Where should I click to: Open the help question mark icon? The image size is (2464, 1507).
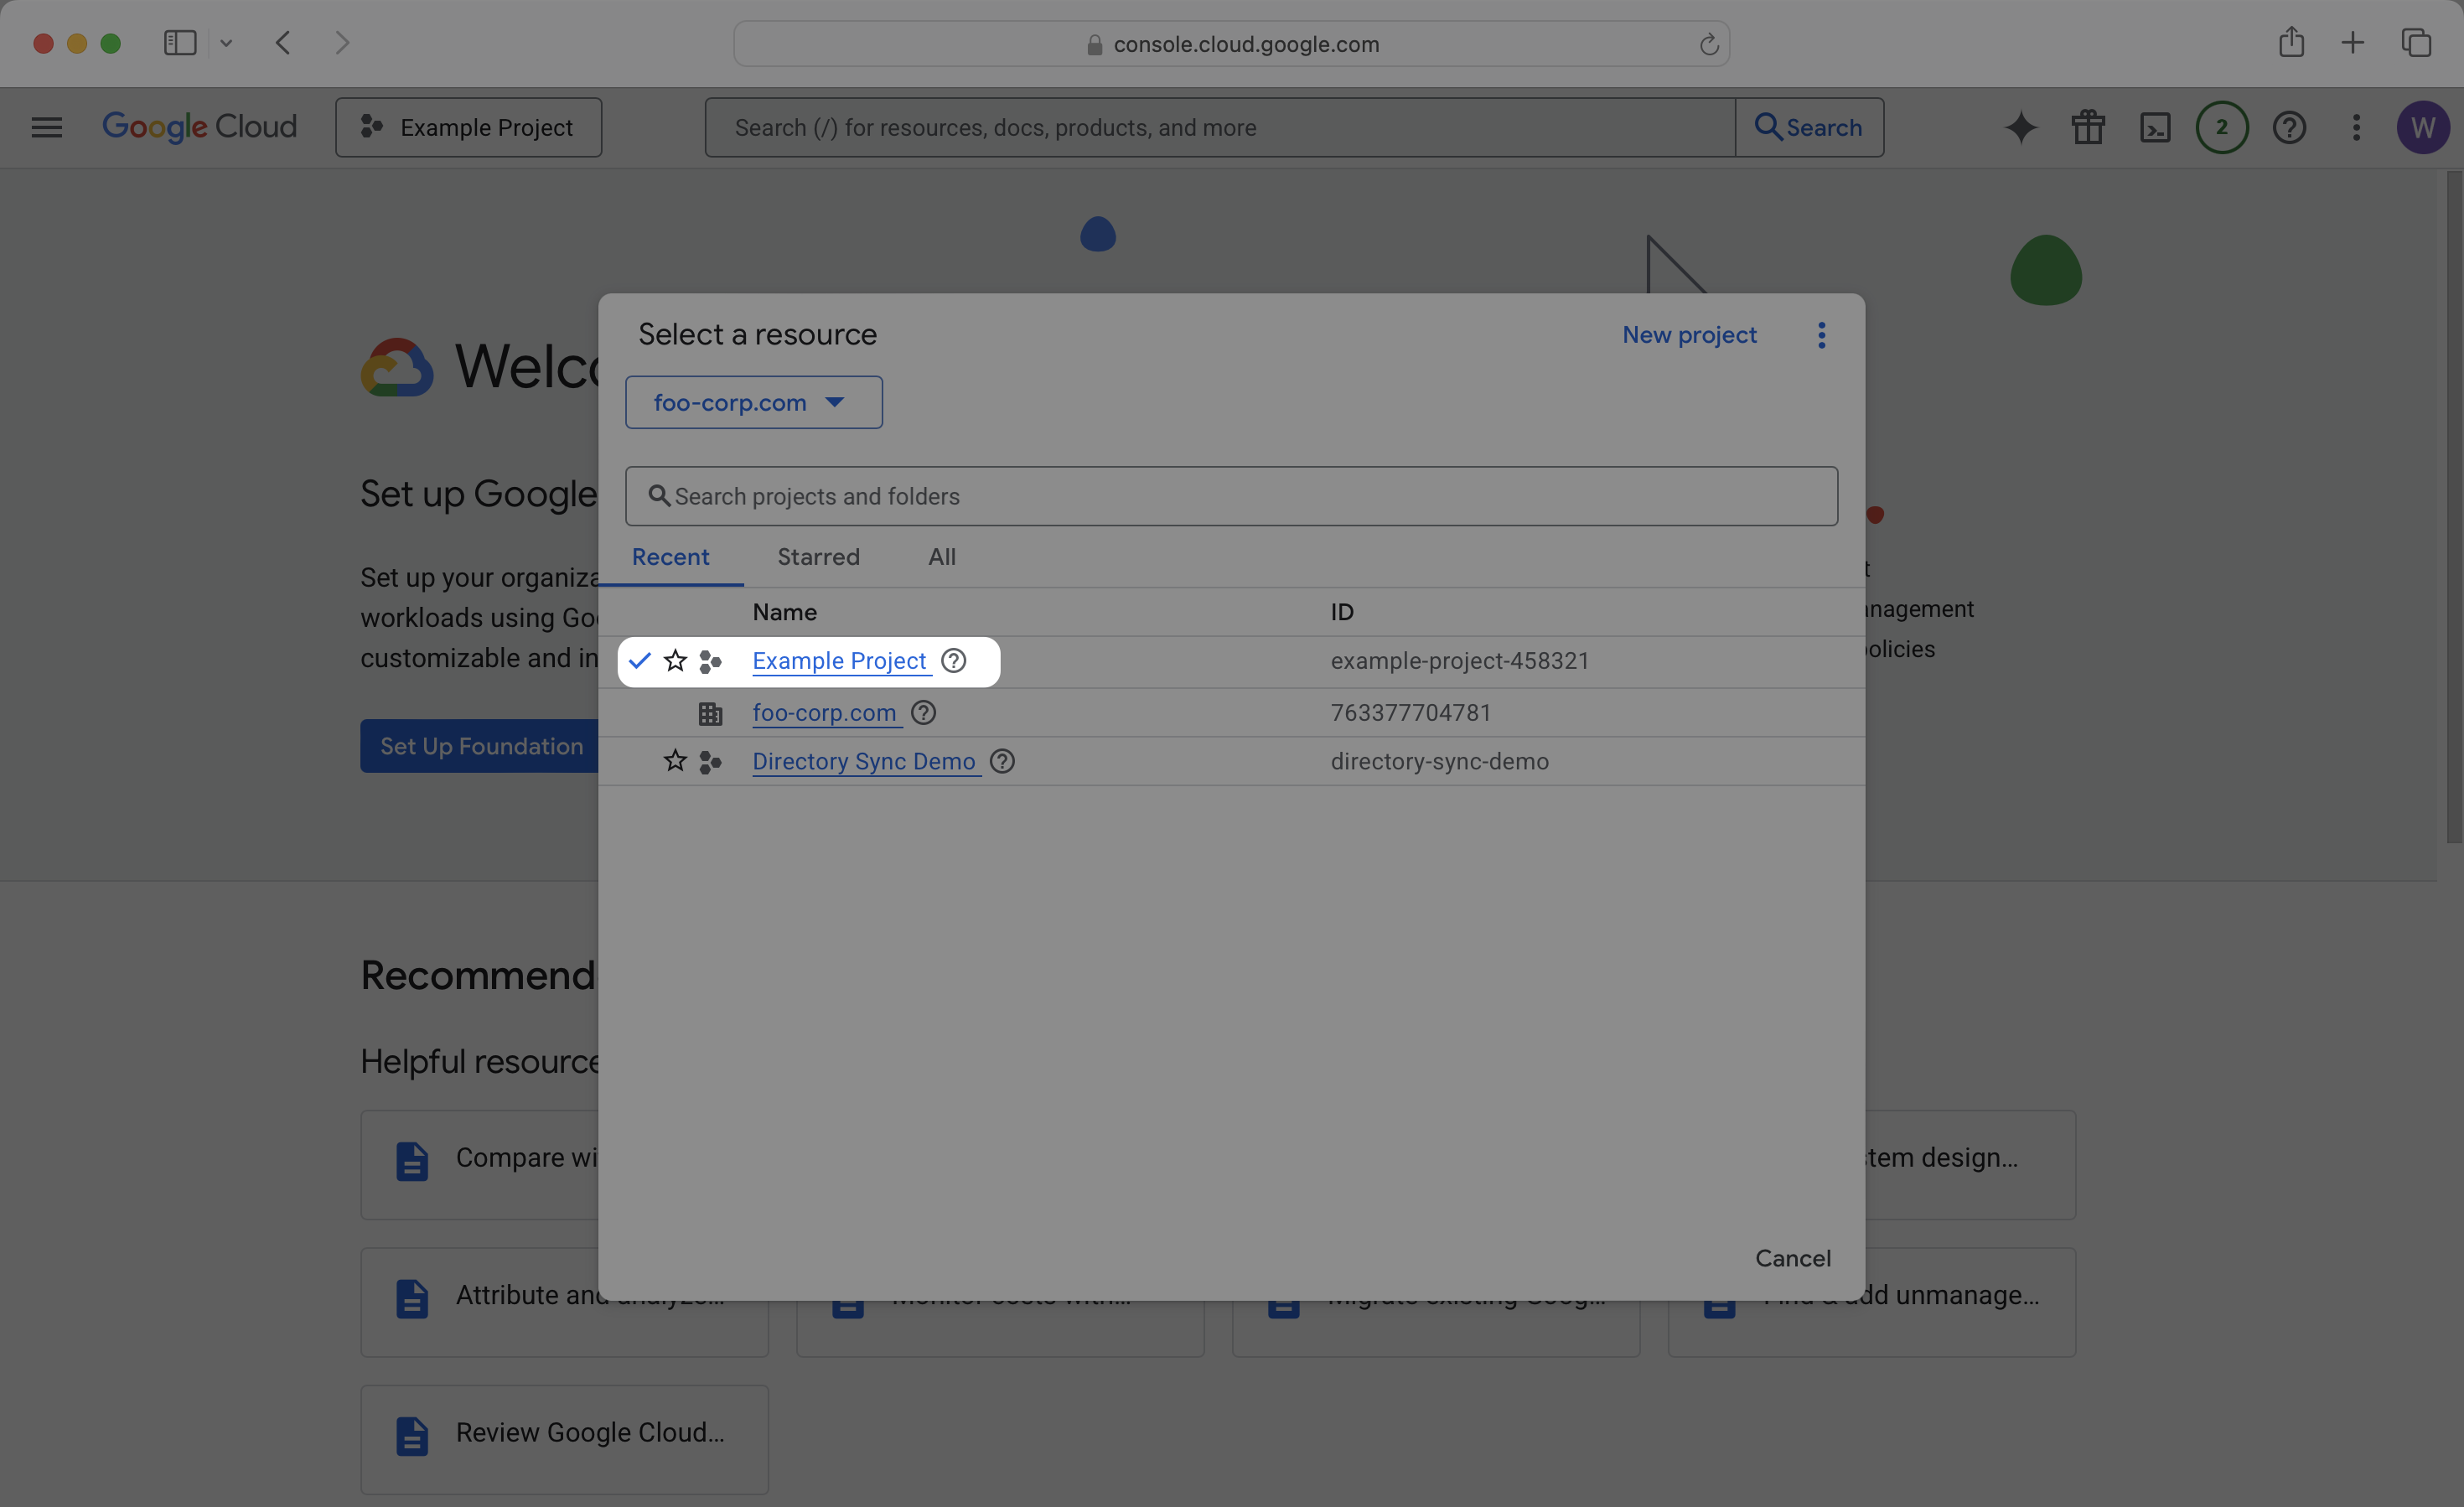(x=2289, y=127)
